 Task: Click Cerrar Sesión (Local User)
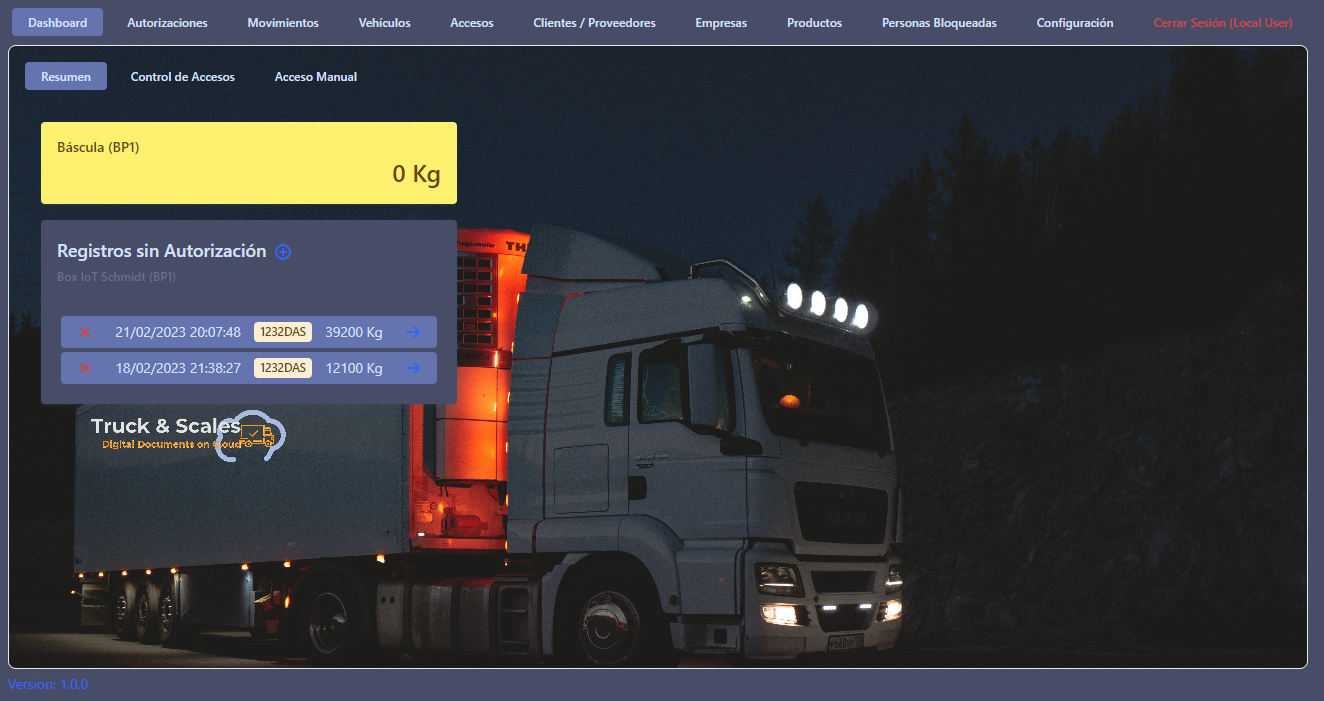1222,23
